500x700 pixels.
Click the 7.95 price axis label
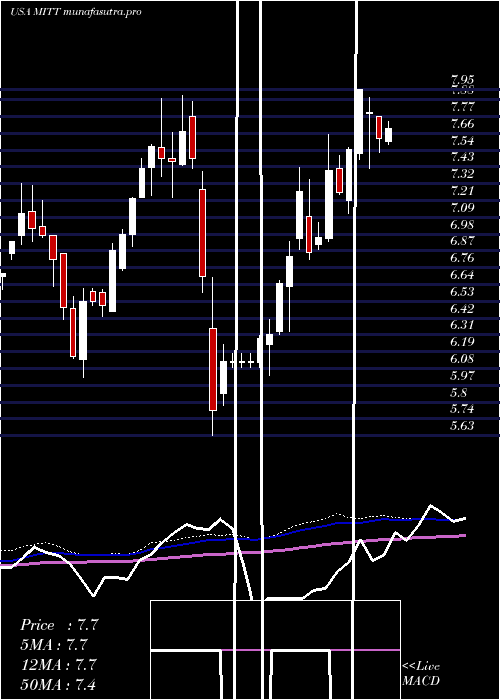point(462,80)
